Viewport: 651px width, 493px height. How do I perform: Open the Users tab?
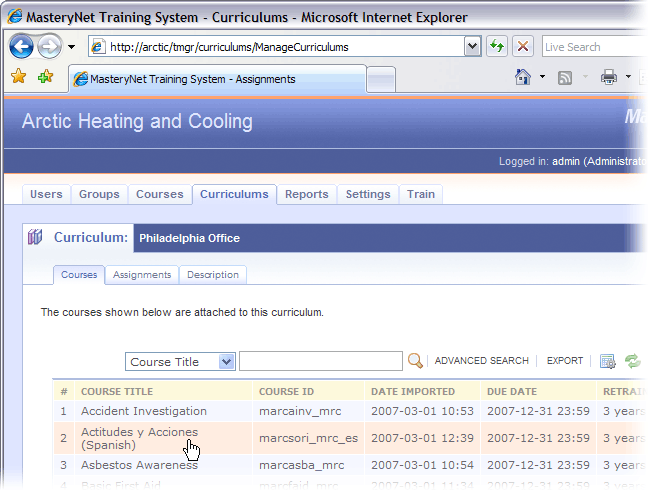point(46,194)
